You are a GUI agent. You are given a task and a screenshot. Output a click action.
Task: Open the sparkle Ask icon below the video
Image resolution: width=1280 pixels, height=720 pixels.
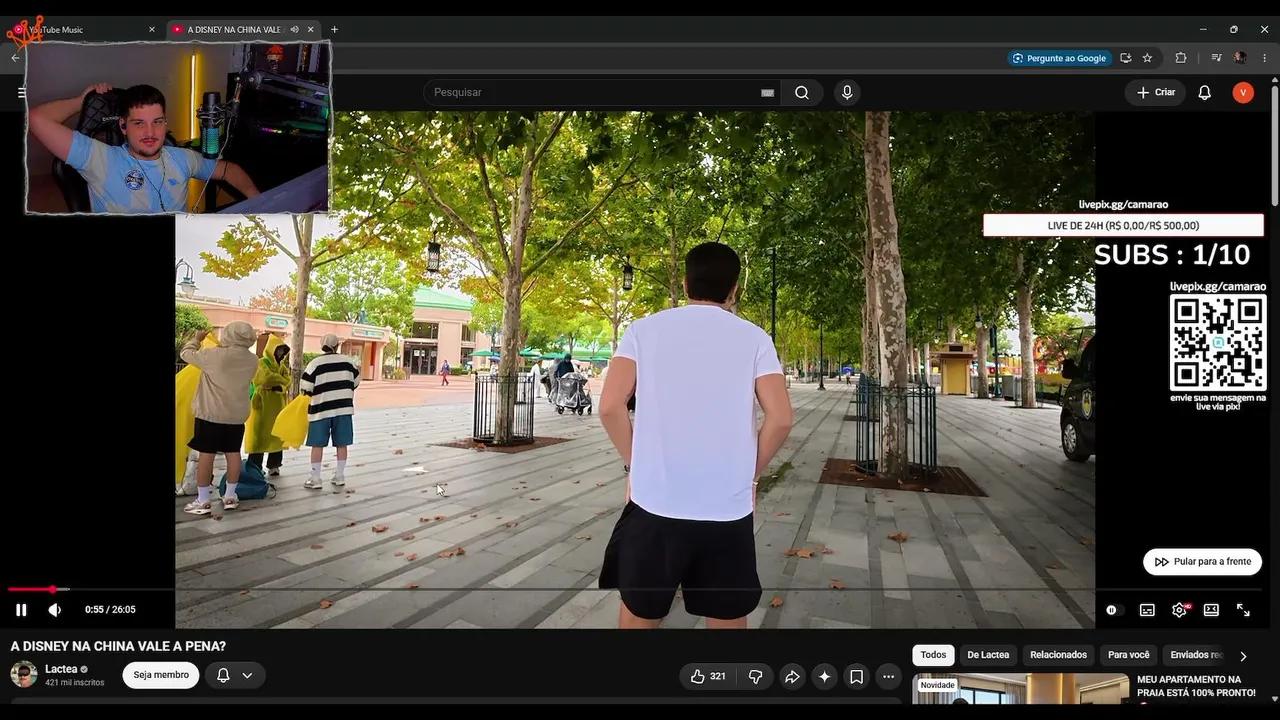point(824,677)
